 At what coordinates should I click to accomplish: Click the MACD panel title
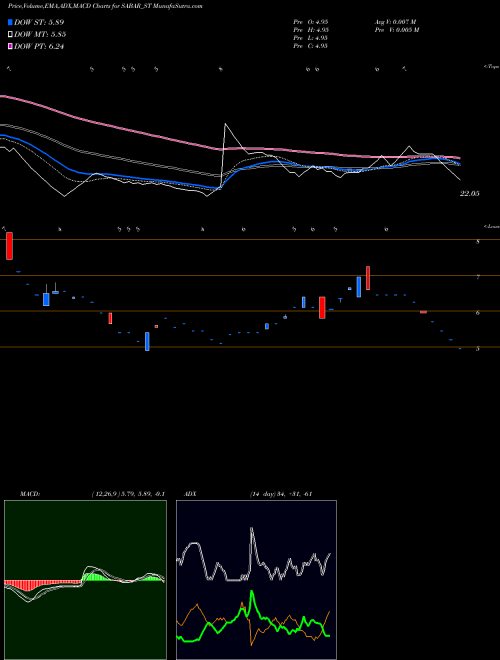click(x=29, y=494)
